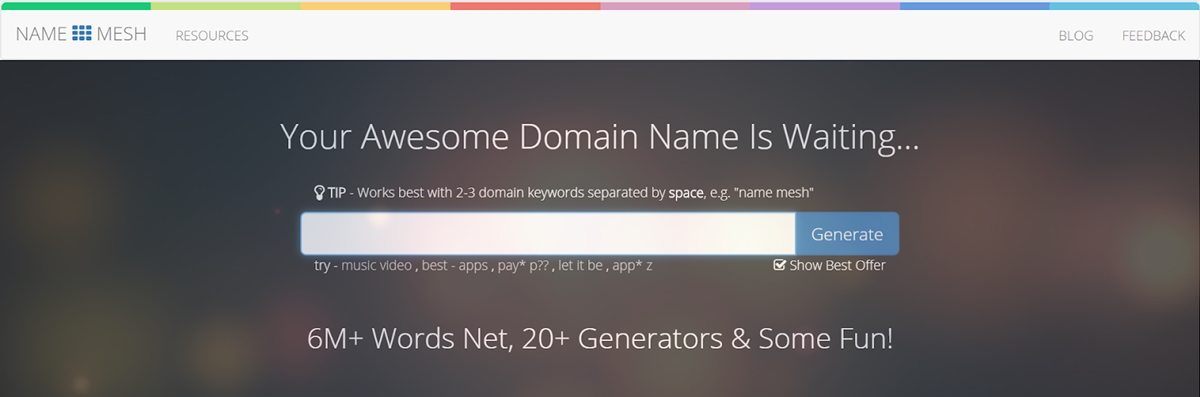This screenshot has width=1200, height=397.
Task: Try the "let it be" example link
Action: [x=582, y=266]
